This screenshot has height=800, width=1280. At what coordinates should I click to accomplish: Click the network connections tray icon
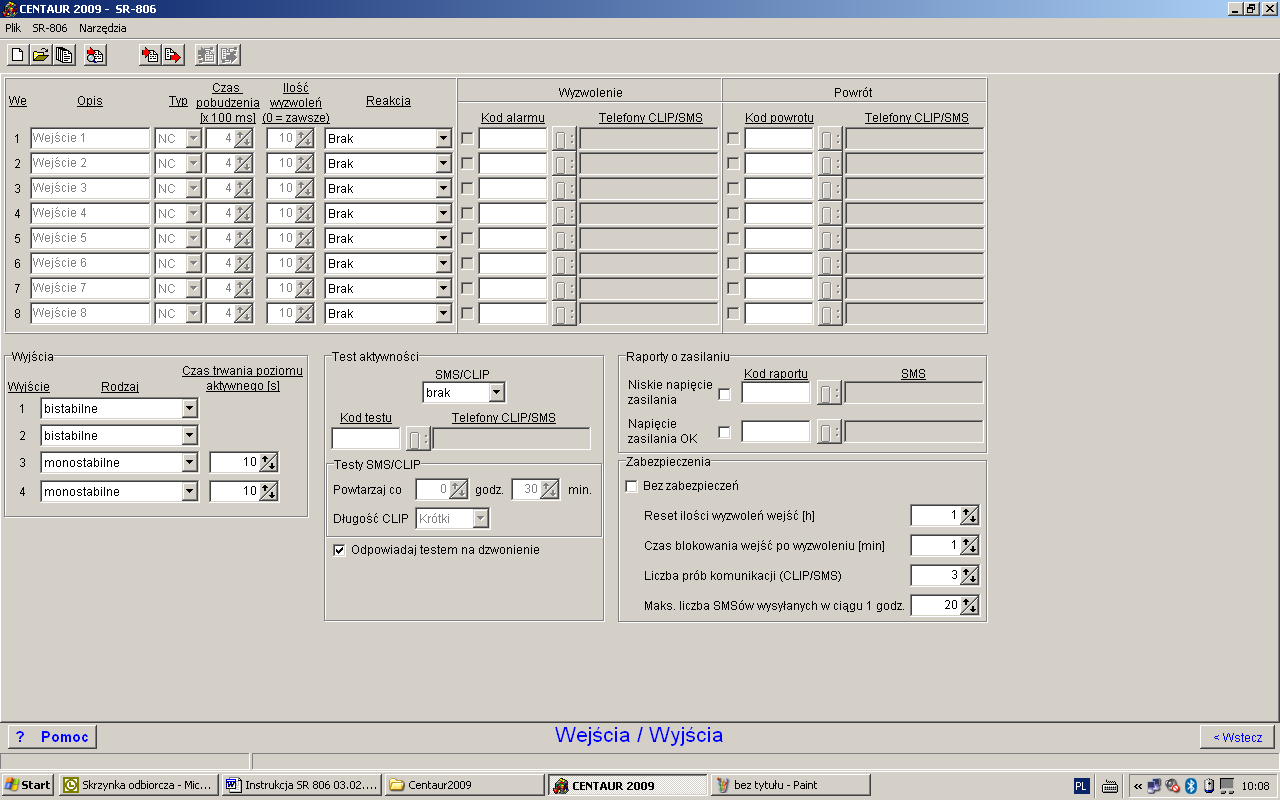click(x=1154, y=786)
